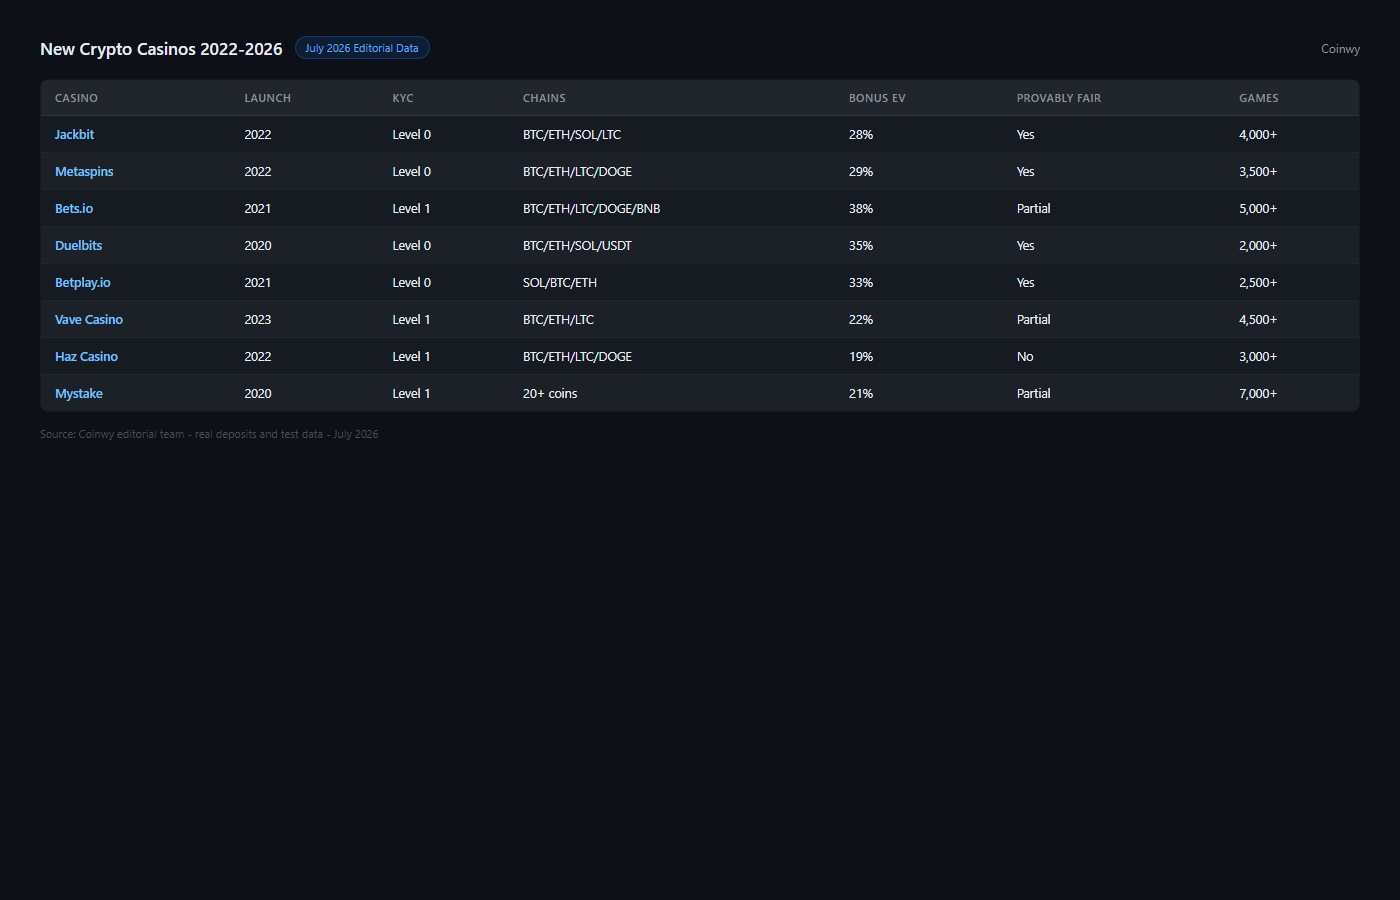Click Betplay.io chains SOL/BTC/ETH

(560, 283)
